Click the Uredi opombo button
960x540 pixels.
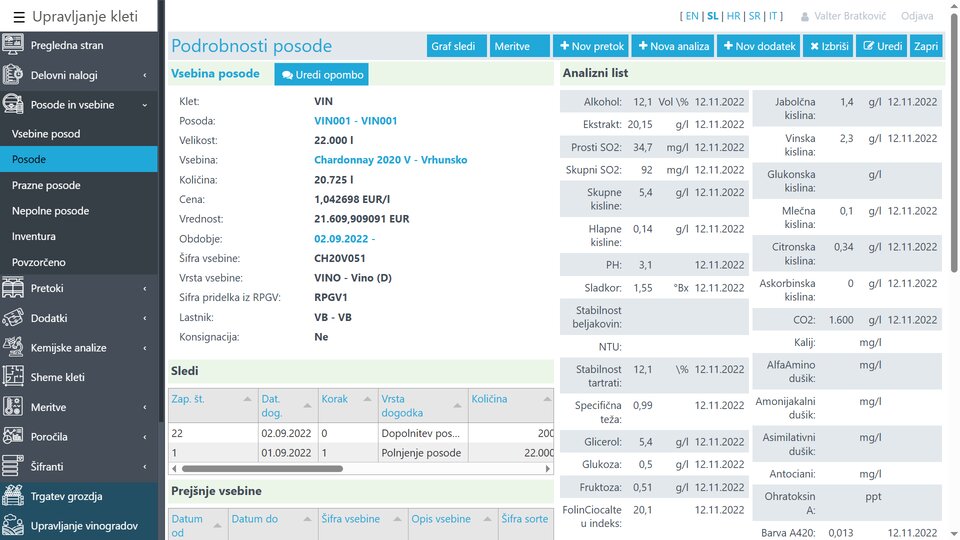320,74
